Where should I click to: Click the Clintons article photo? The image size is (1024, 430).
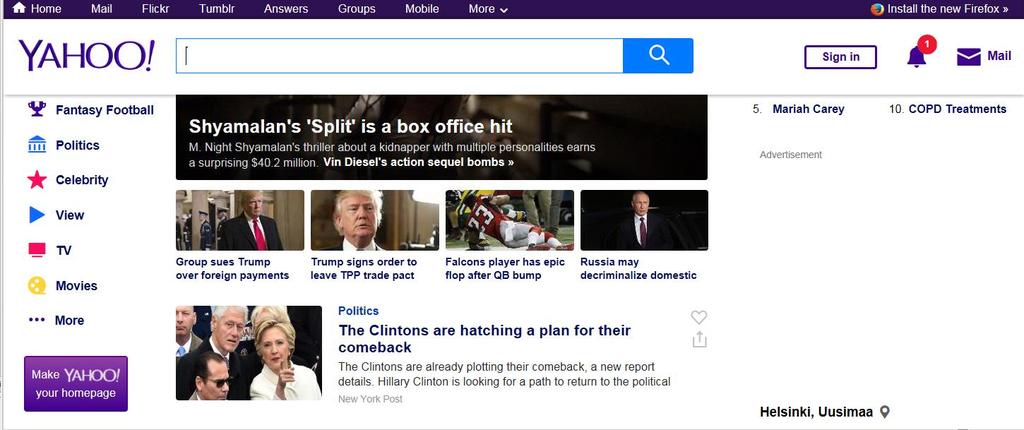[x=249, y=353]
